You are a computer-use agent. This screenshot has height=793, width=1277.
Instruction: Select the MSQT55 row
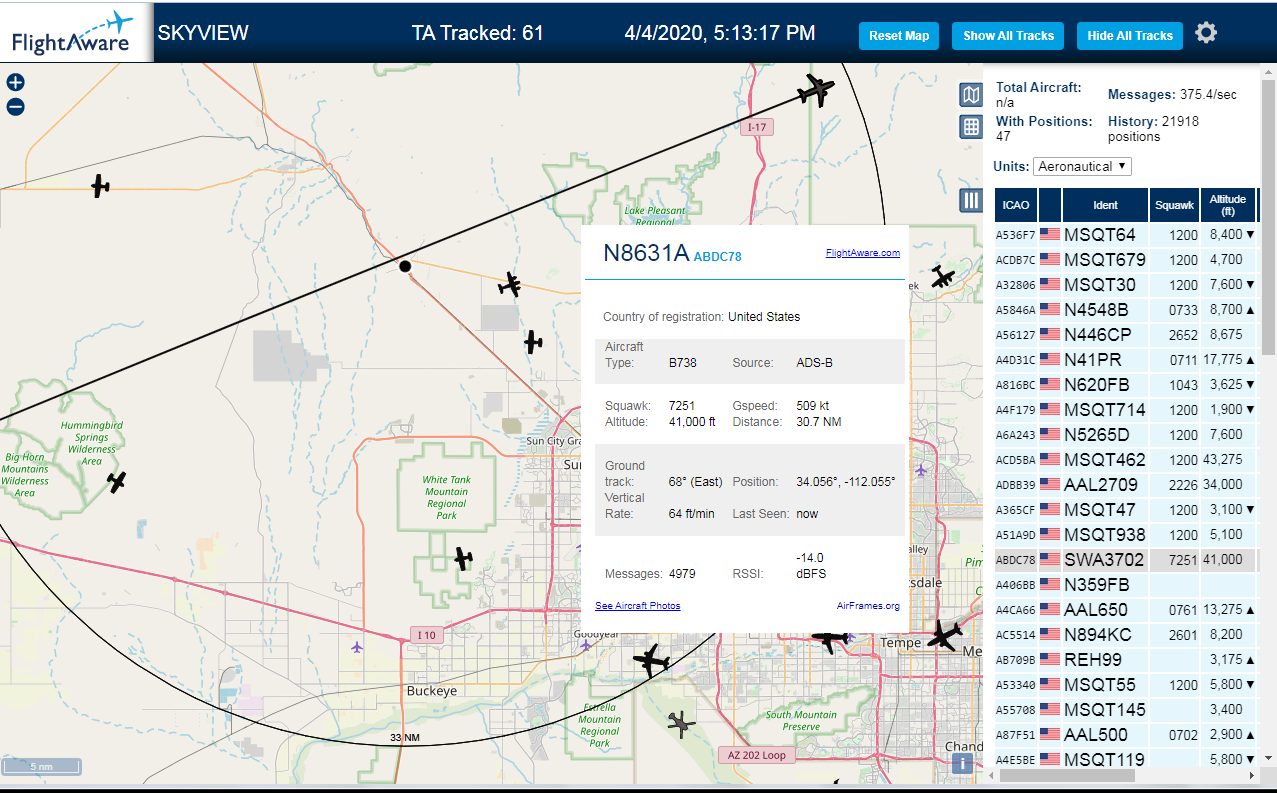click(1125, 685)
